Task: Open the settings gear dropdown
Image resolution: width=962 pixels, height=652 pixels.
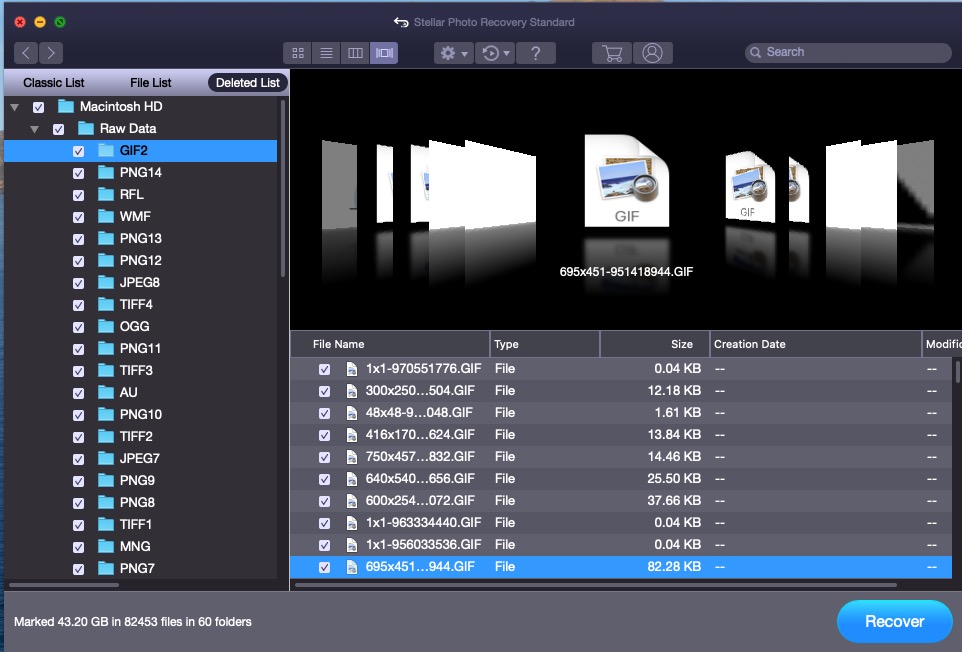Action: (453, 53)
